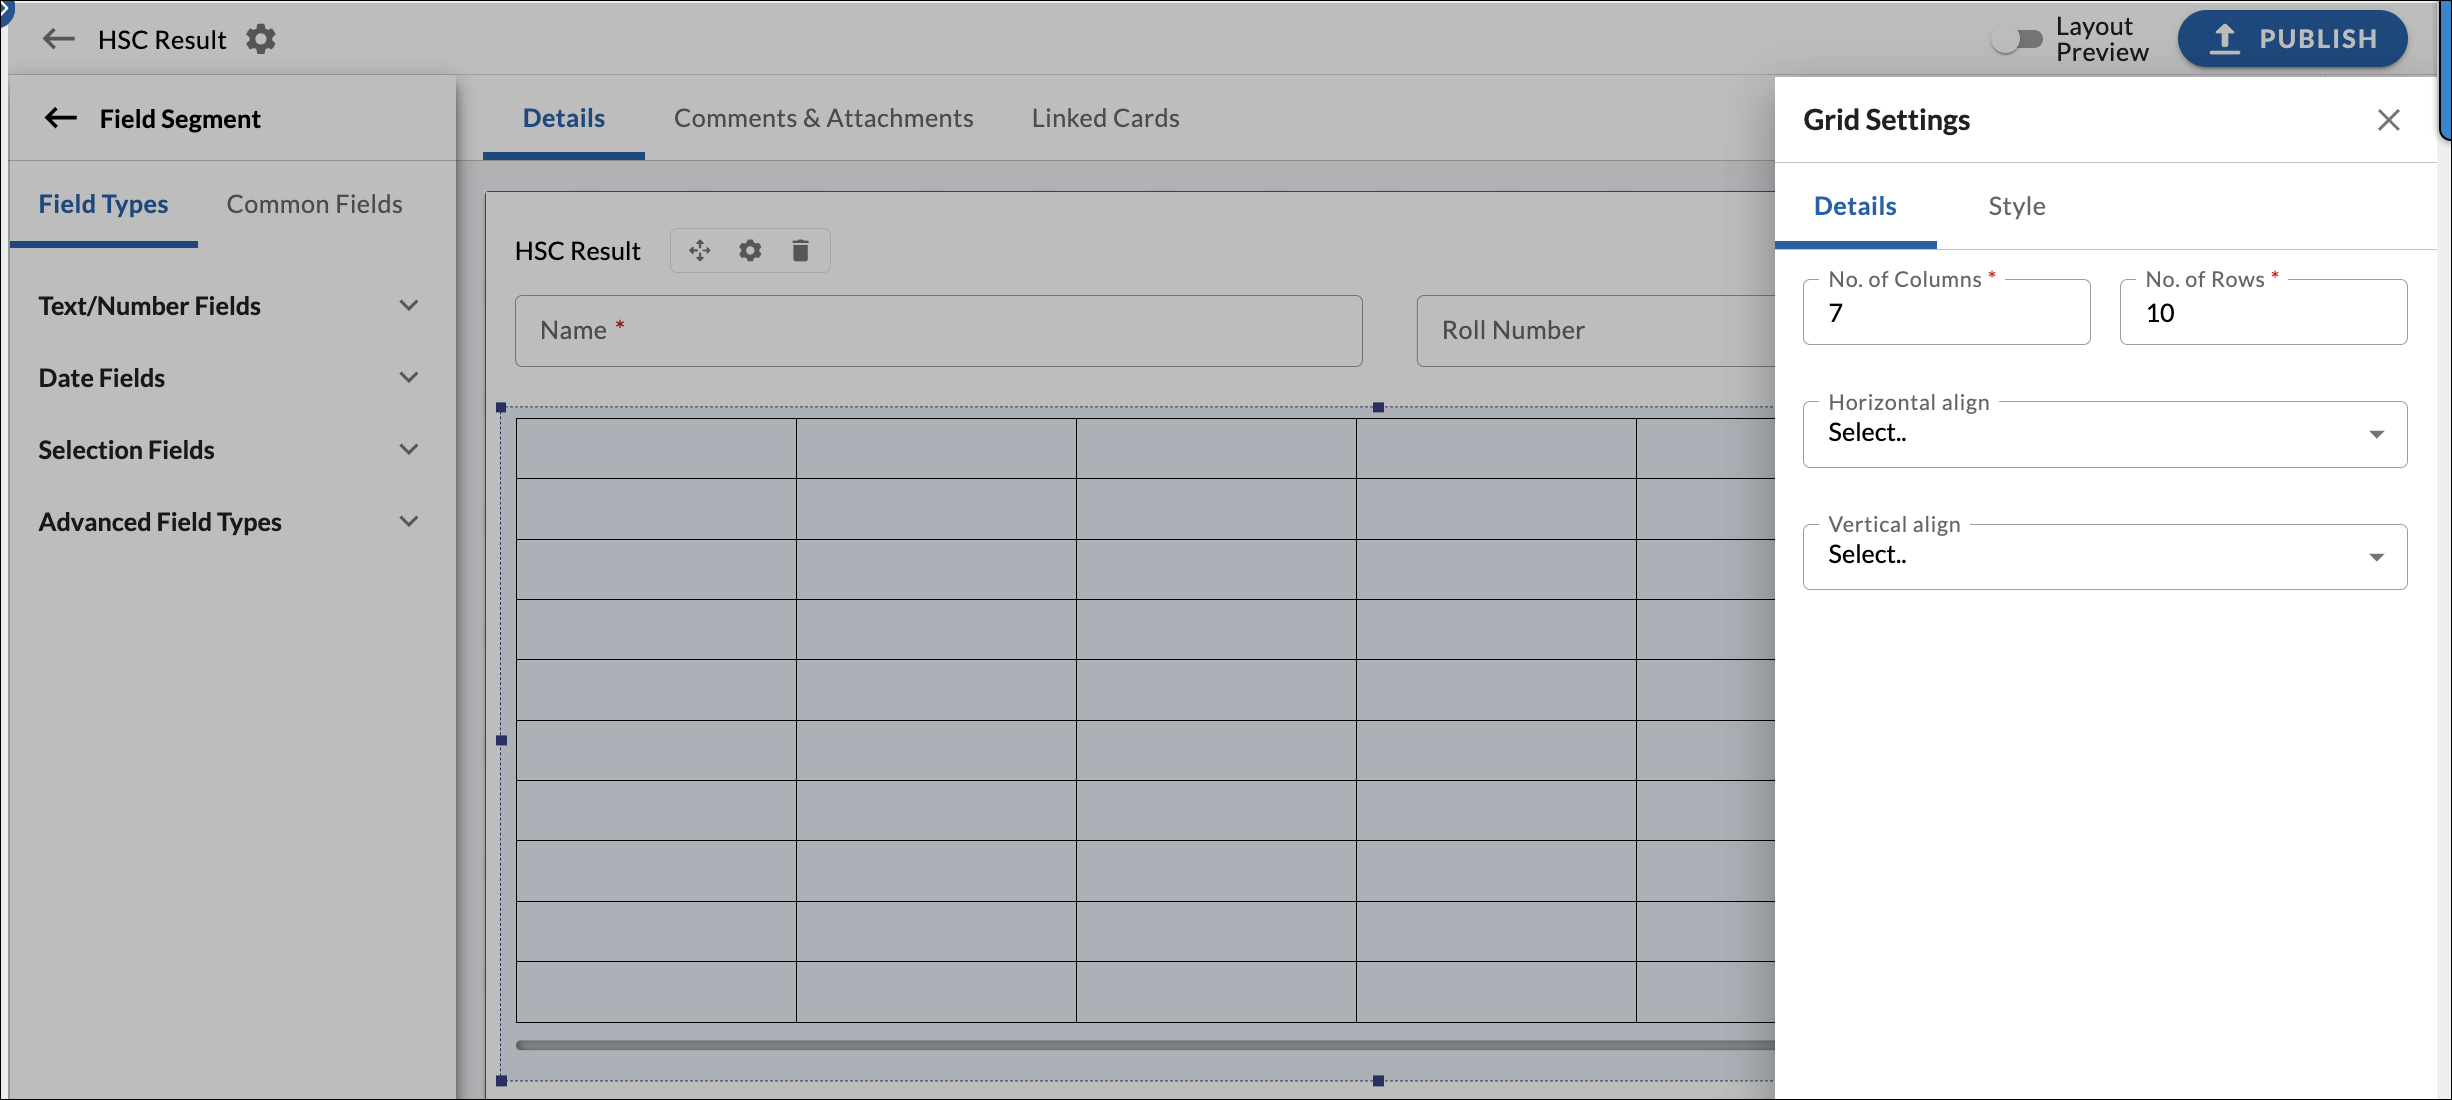This screenshot has height=1100, width=2452.
Task: Switch to the Common Fields tab
Action: (314, 204)
